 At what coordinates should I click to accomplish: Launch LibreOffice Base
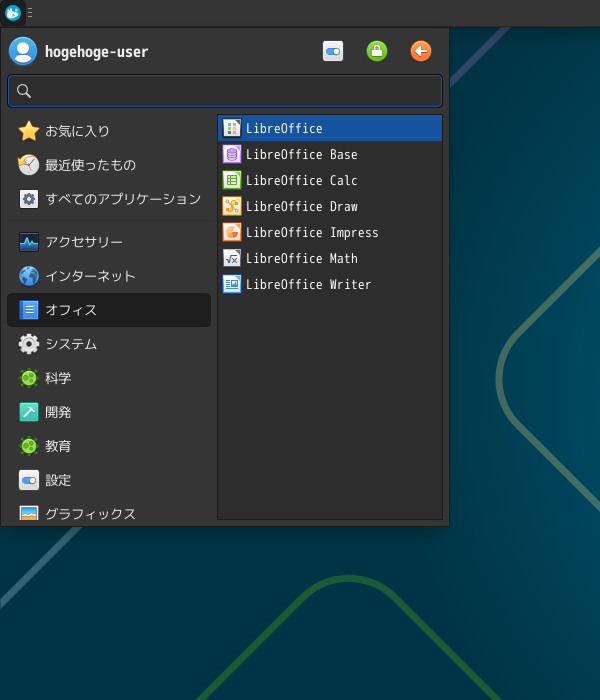point(301,155)
